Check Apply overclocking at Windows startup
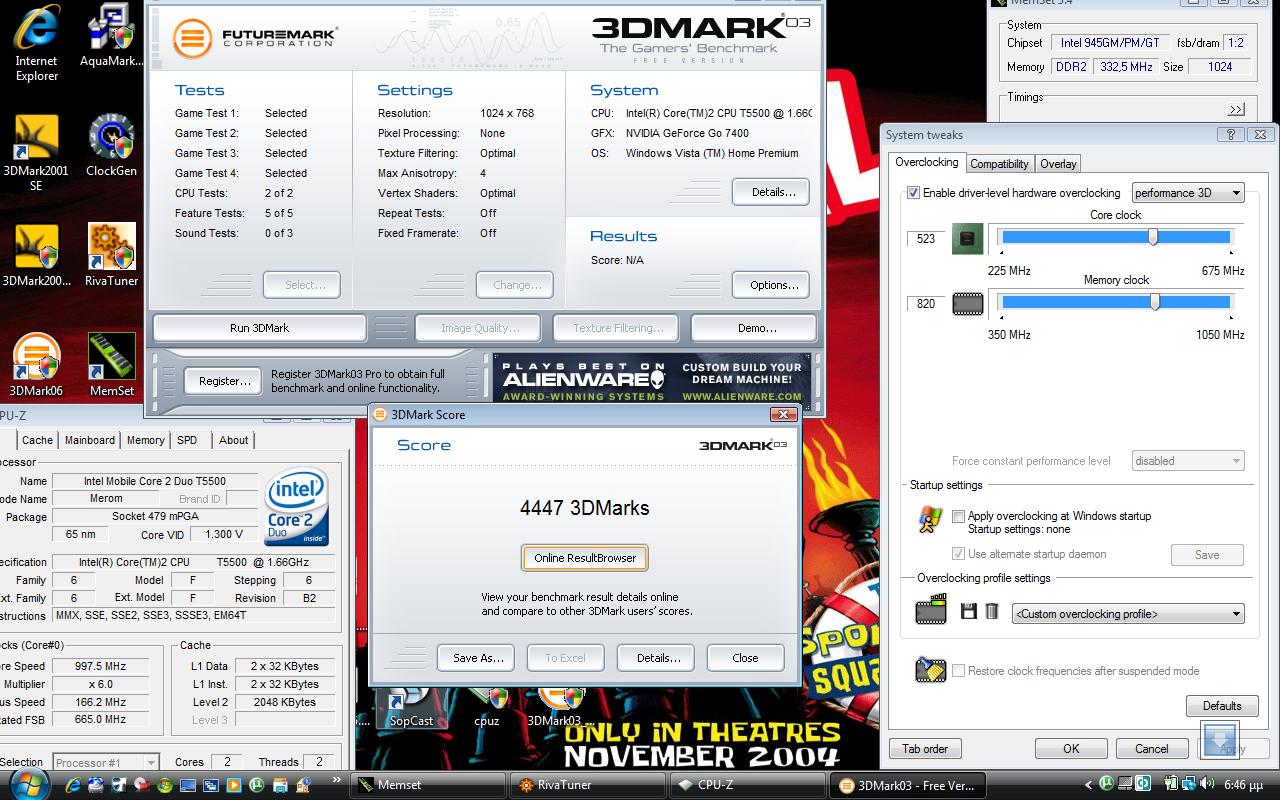The height and width of the screenshot is (800, 1280). click(959, 516)
